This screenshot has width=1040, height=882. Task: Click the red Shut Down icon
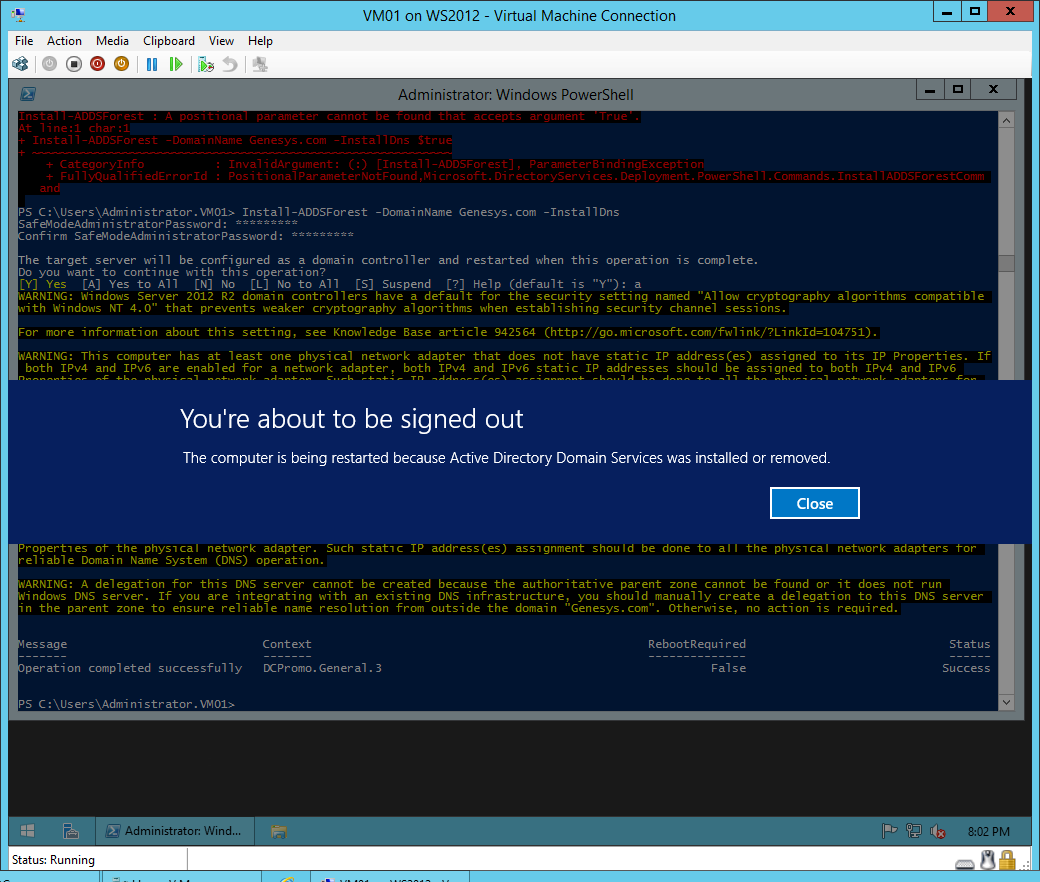pyautogui.click(x=98, y=64)
